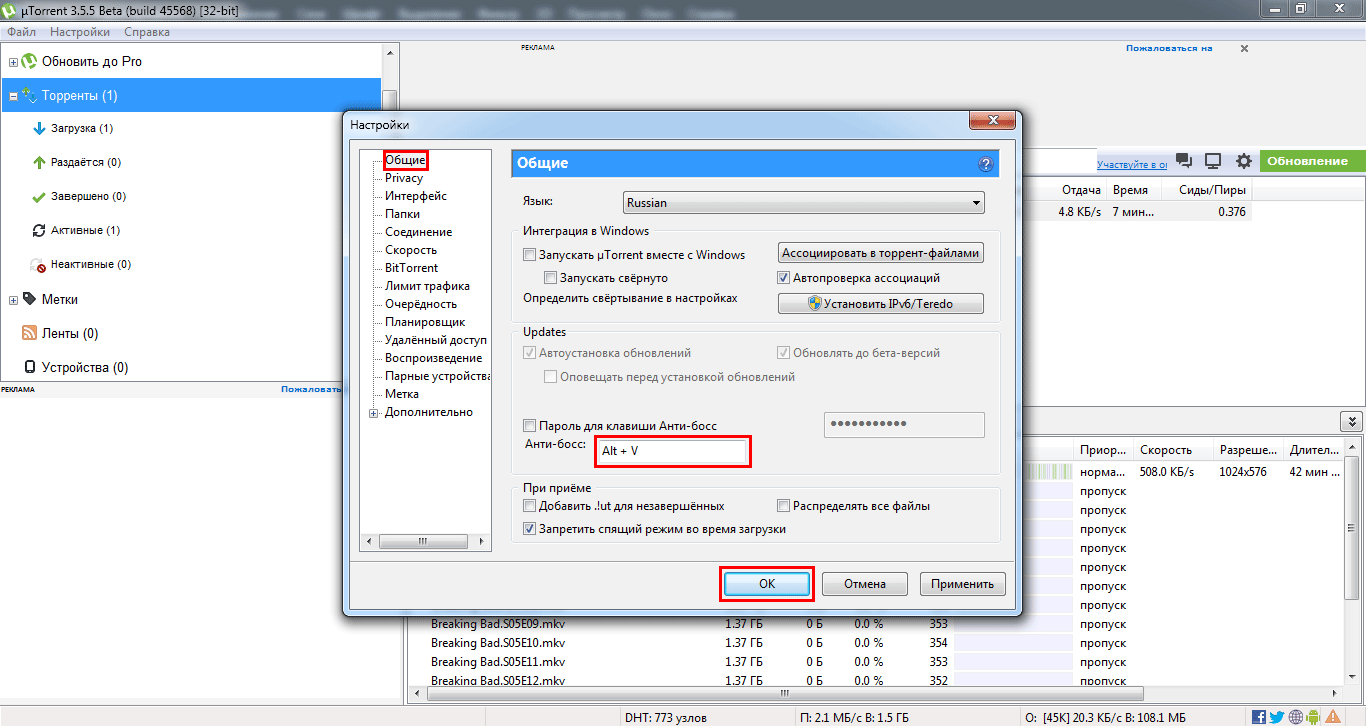
Task: Click the Применить button
Action: pyautogui.click(x=962, y=584)
